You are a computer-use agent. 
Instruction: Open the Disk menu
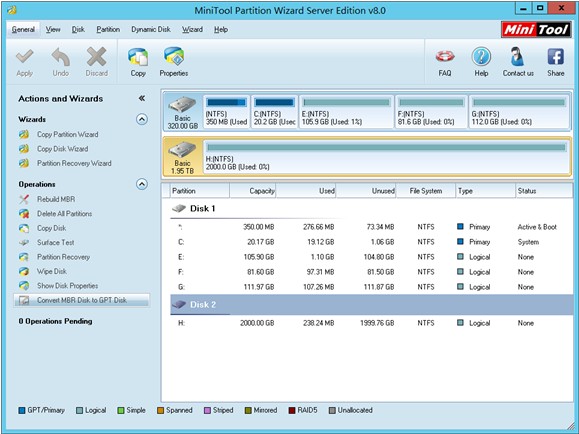(78, 29)
